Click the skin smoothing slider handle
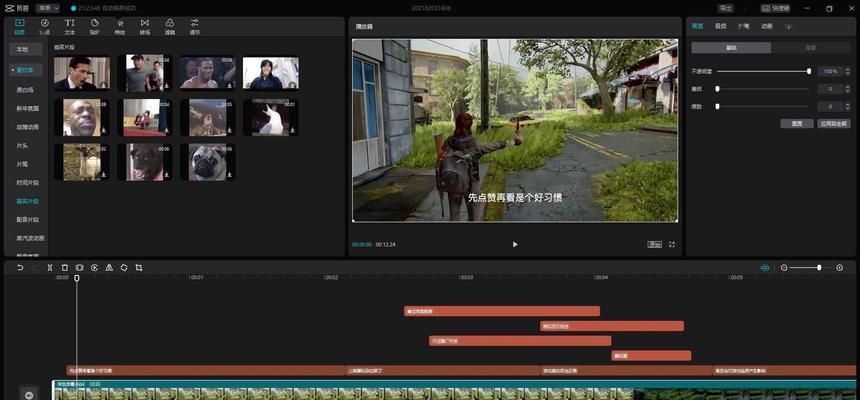 pyautogui.click(x=717, y=89)
